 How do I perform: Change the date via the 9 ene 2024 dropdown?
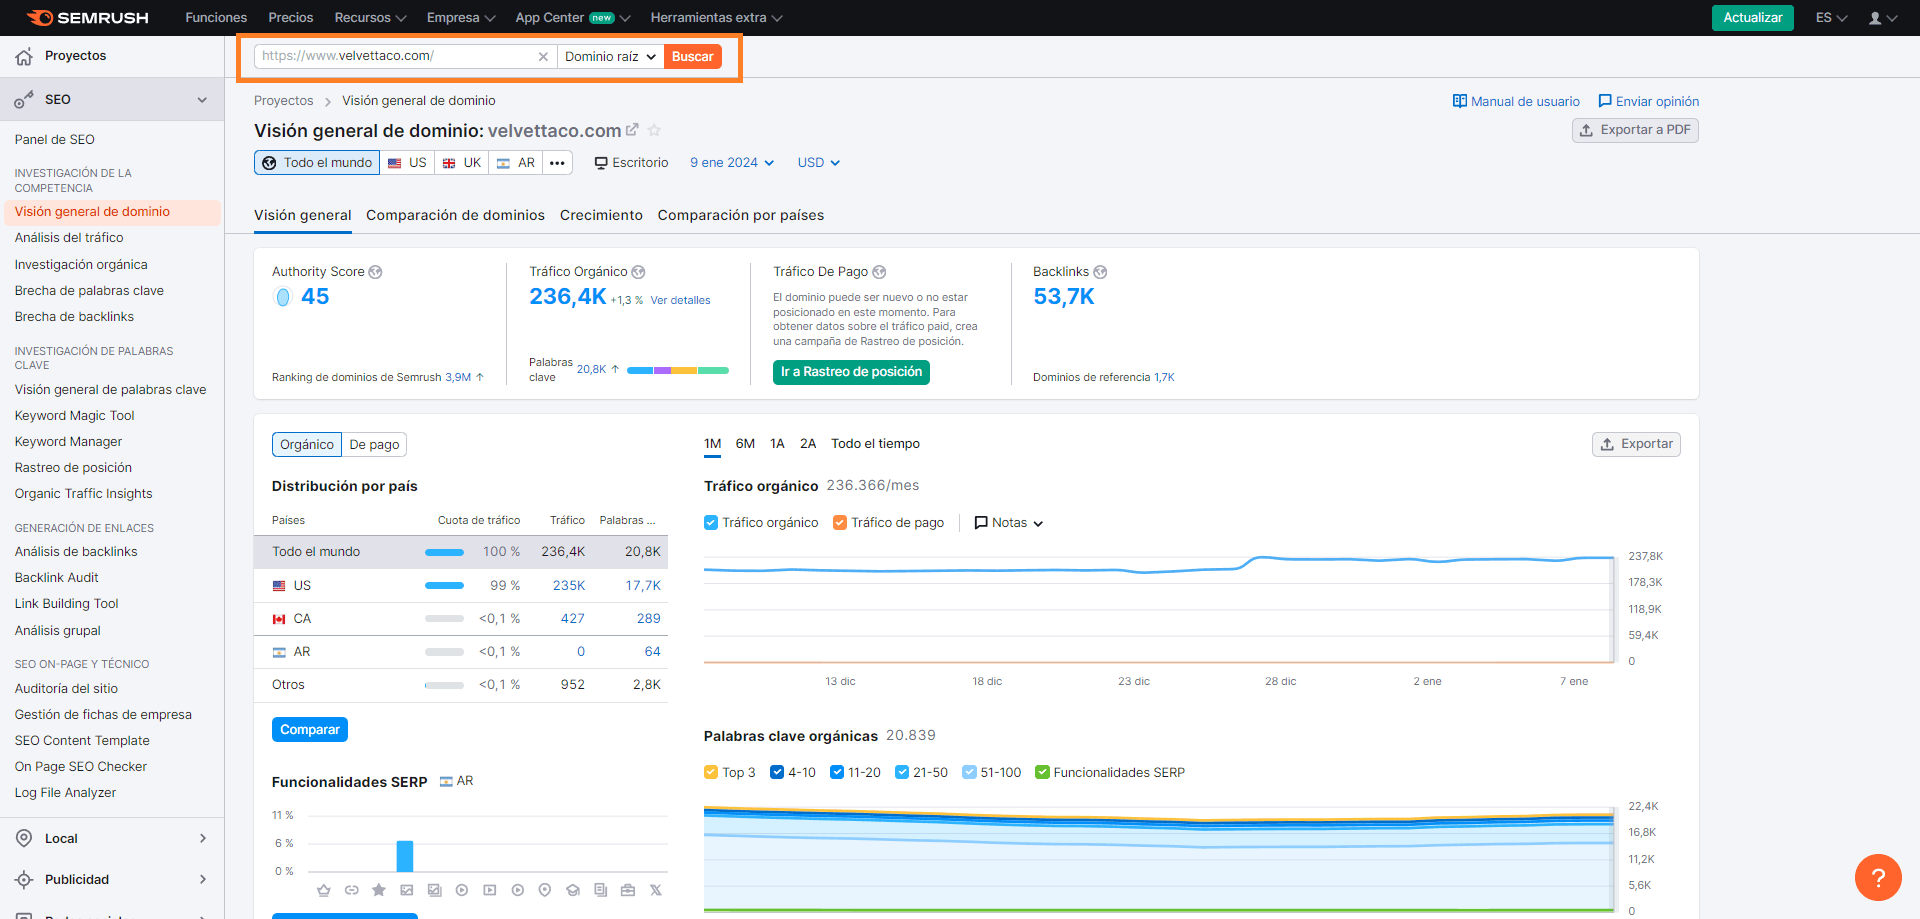point(731,162)
